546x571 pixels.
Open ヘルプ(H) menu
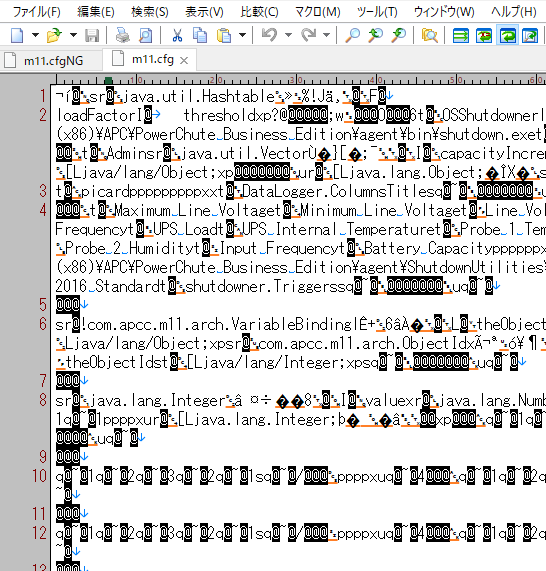click(514, 12)
